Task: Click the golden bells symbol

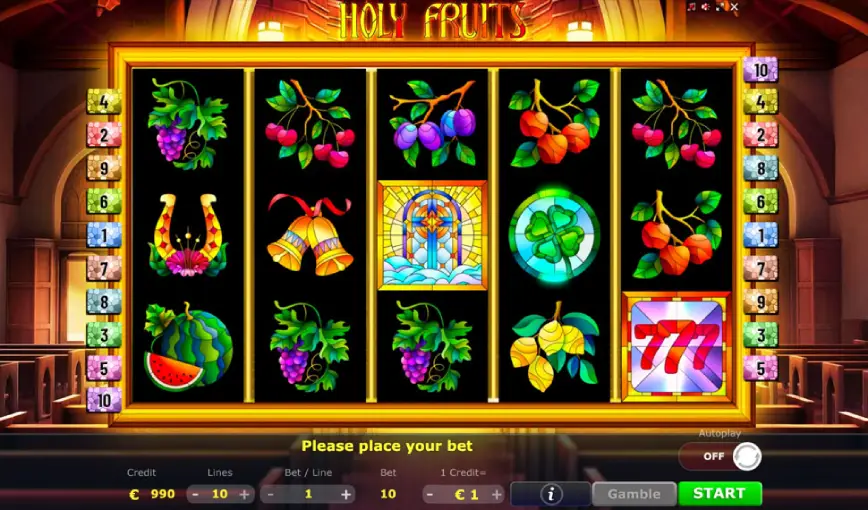Action: coord(310,235)
